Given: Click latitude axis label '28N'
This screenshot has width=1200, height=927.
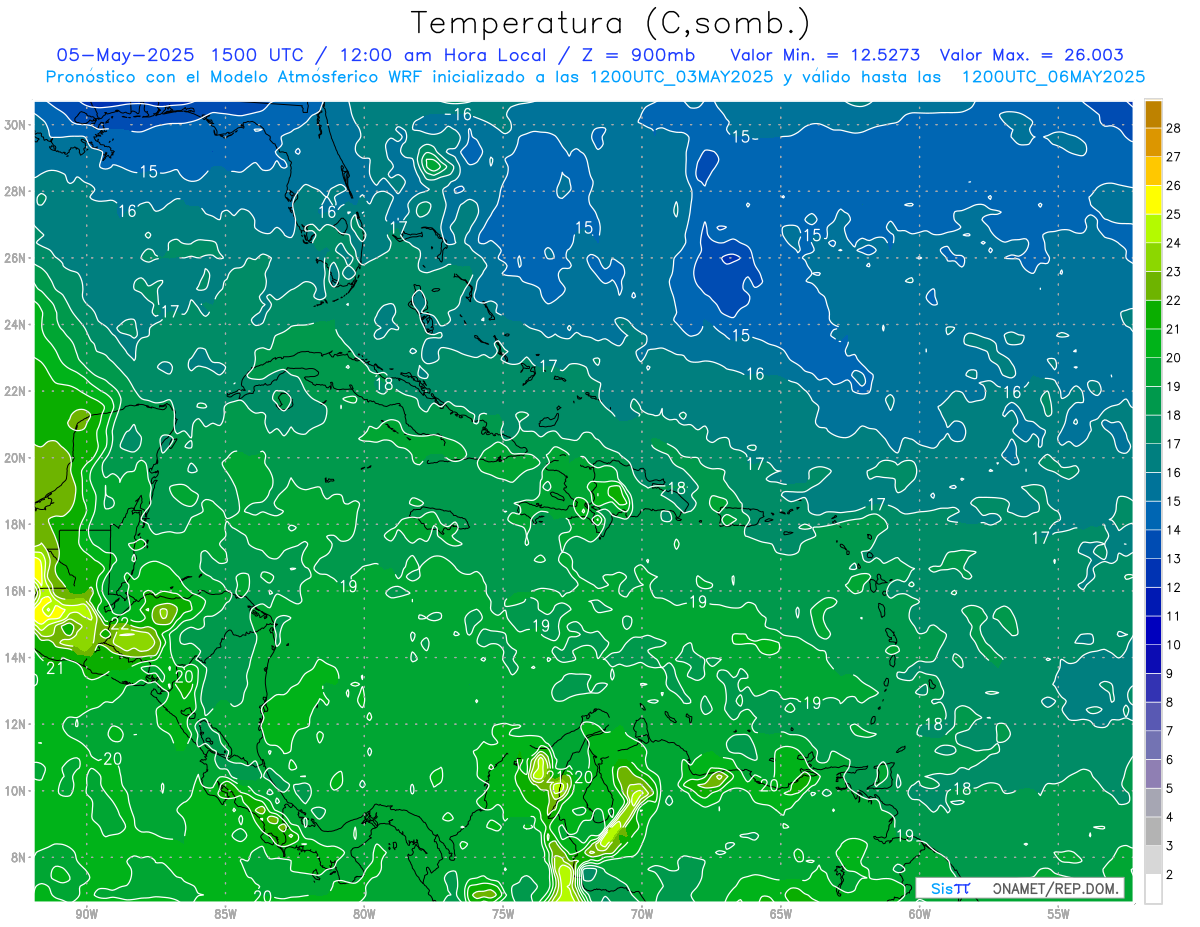Looking at the screenshot, I should click(16, 191).
